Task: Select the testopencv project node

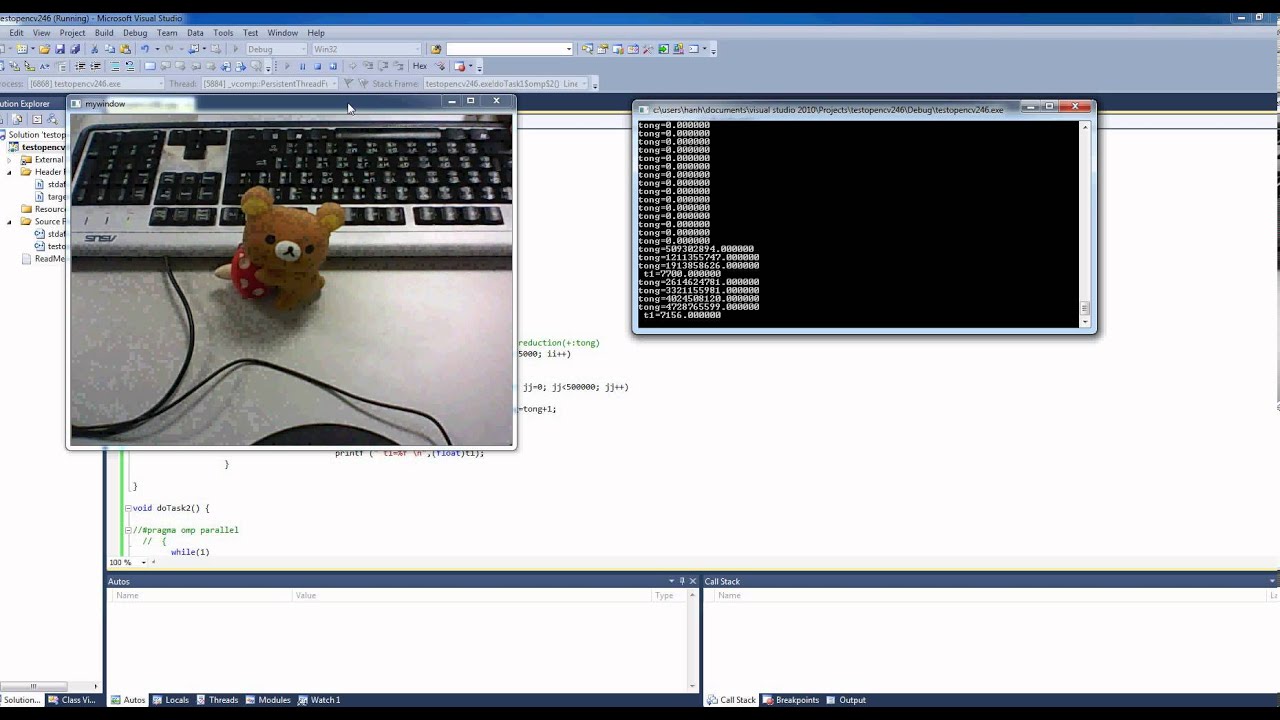Action: pos(37,147)
